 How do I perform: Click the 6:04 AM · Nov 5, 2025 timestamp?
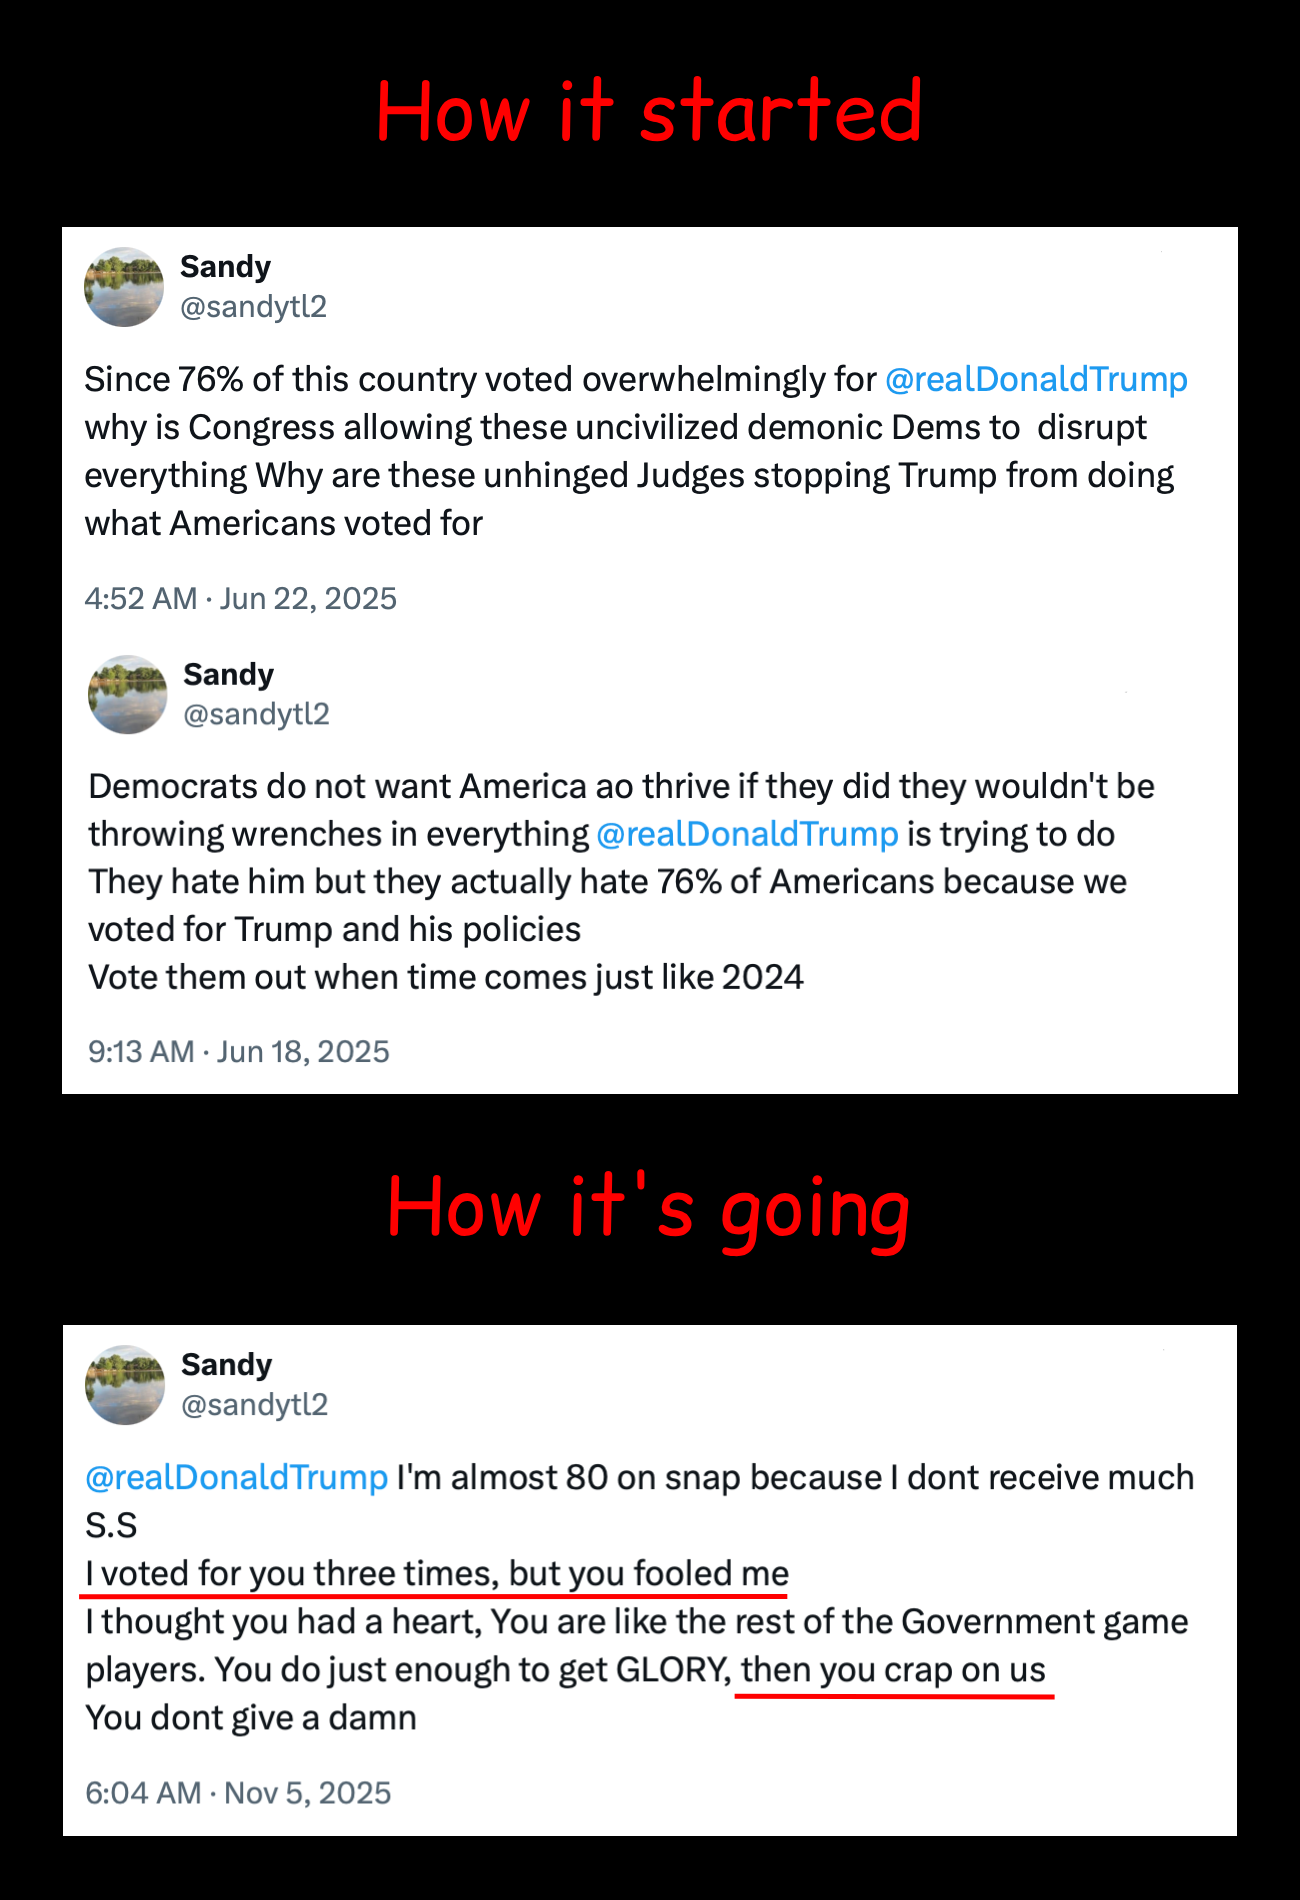point(238,1793)
